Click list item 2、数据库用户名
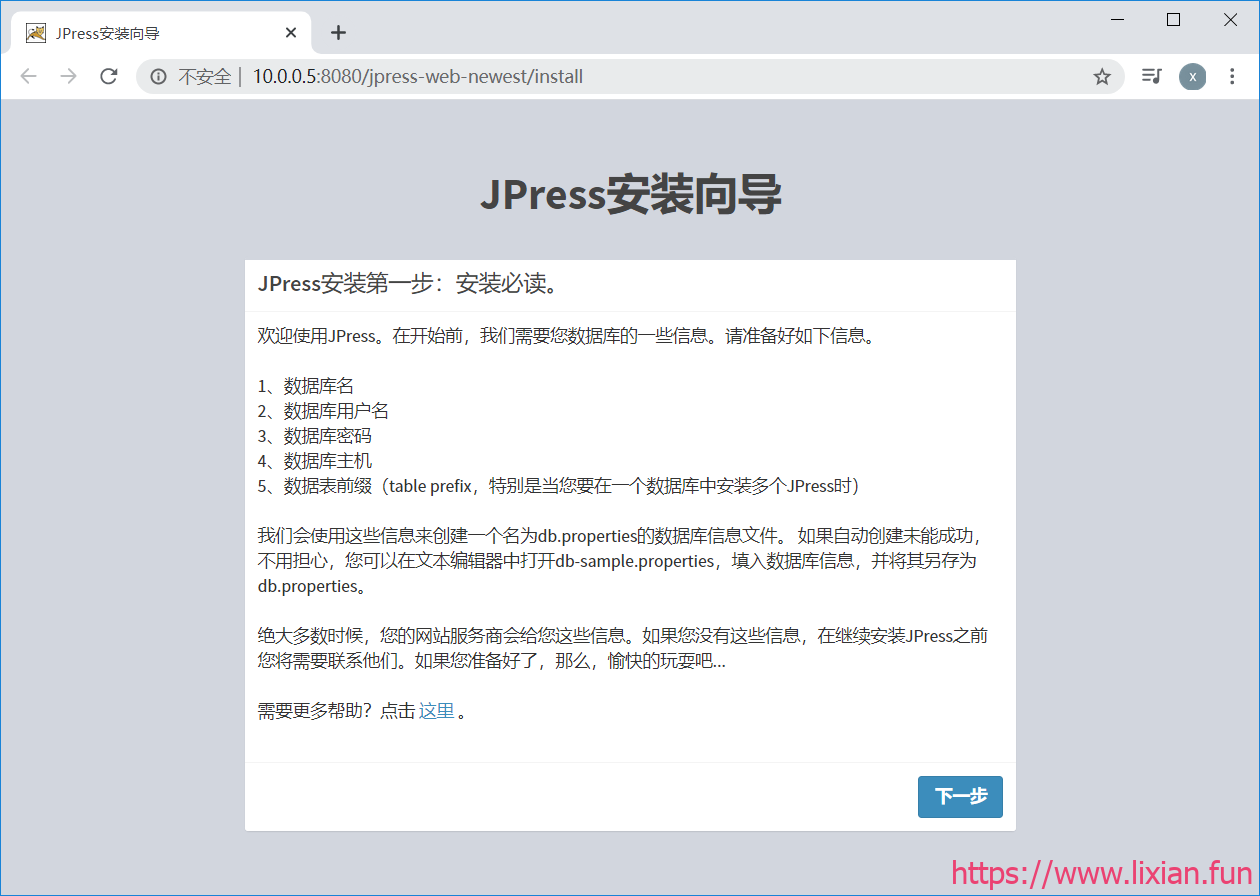1260x896 pixels. (x=323, y=411)
